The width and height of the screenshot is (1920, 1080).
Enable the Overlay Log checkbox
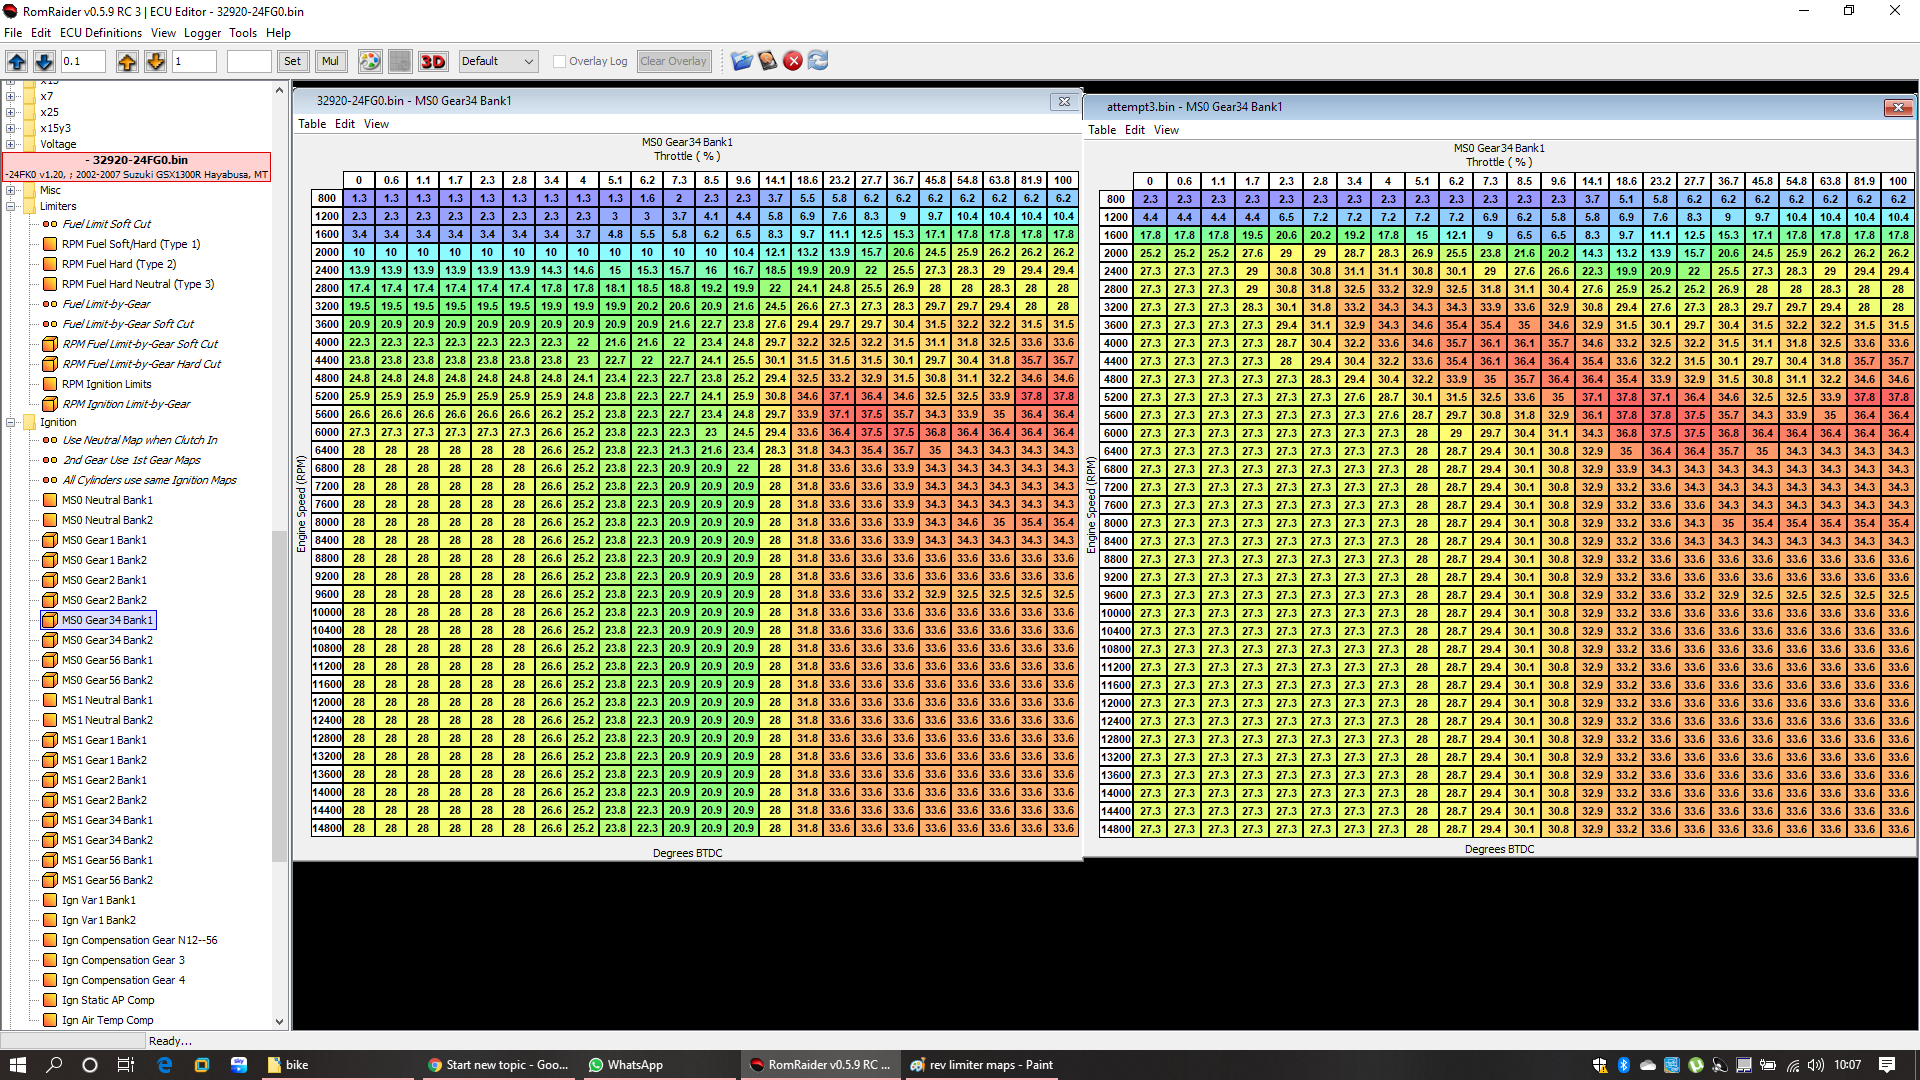(560, 61)
